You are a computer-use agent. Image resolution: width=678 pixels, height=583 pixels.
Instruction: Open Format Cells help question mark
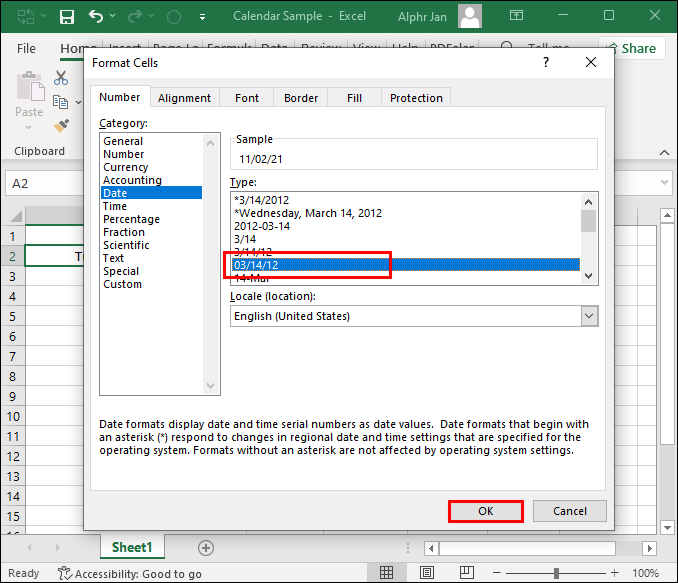coord(545,62)
